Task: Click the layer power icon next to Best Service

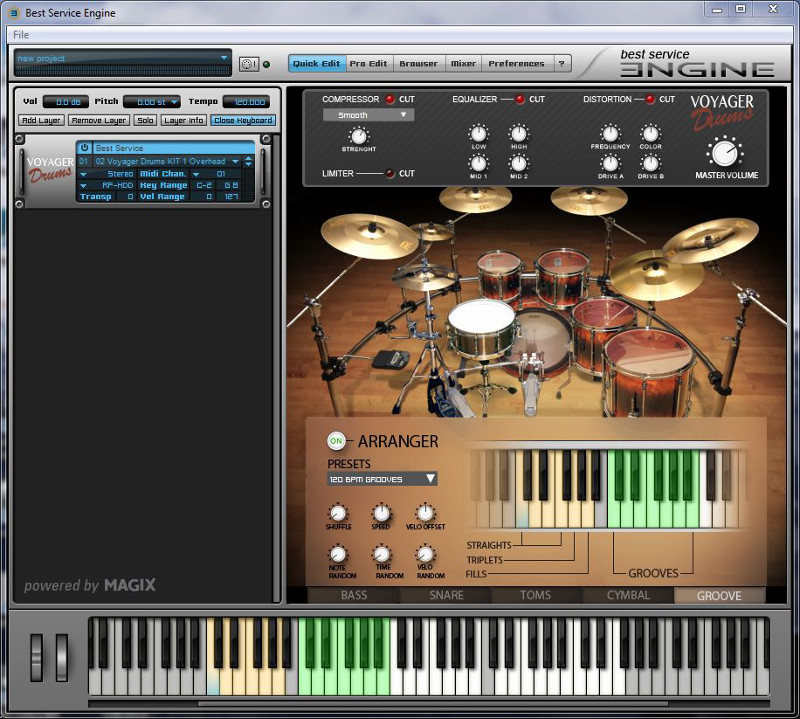Action: (x=84, y=147)
